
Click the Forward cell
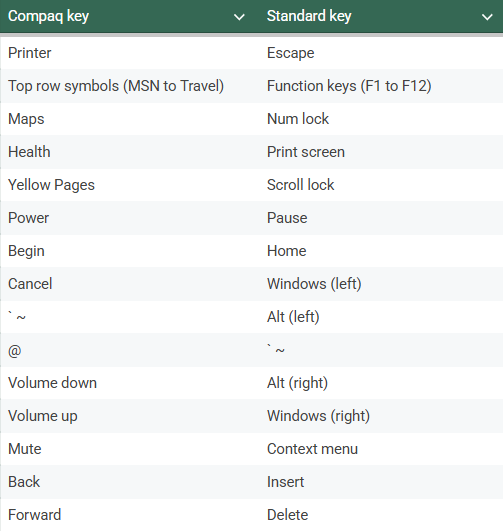[x=129, y=515]
